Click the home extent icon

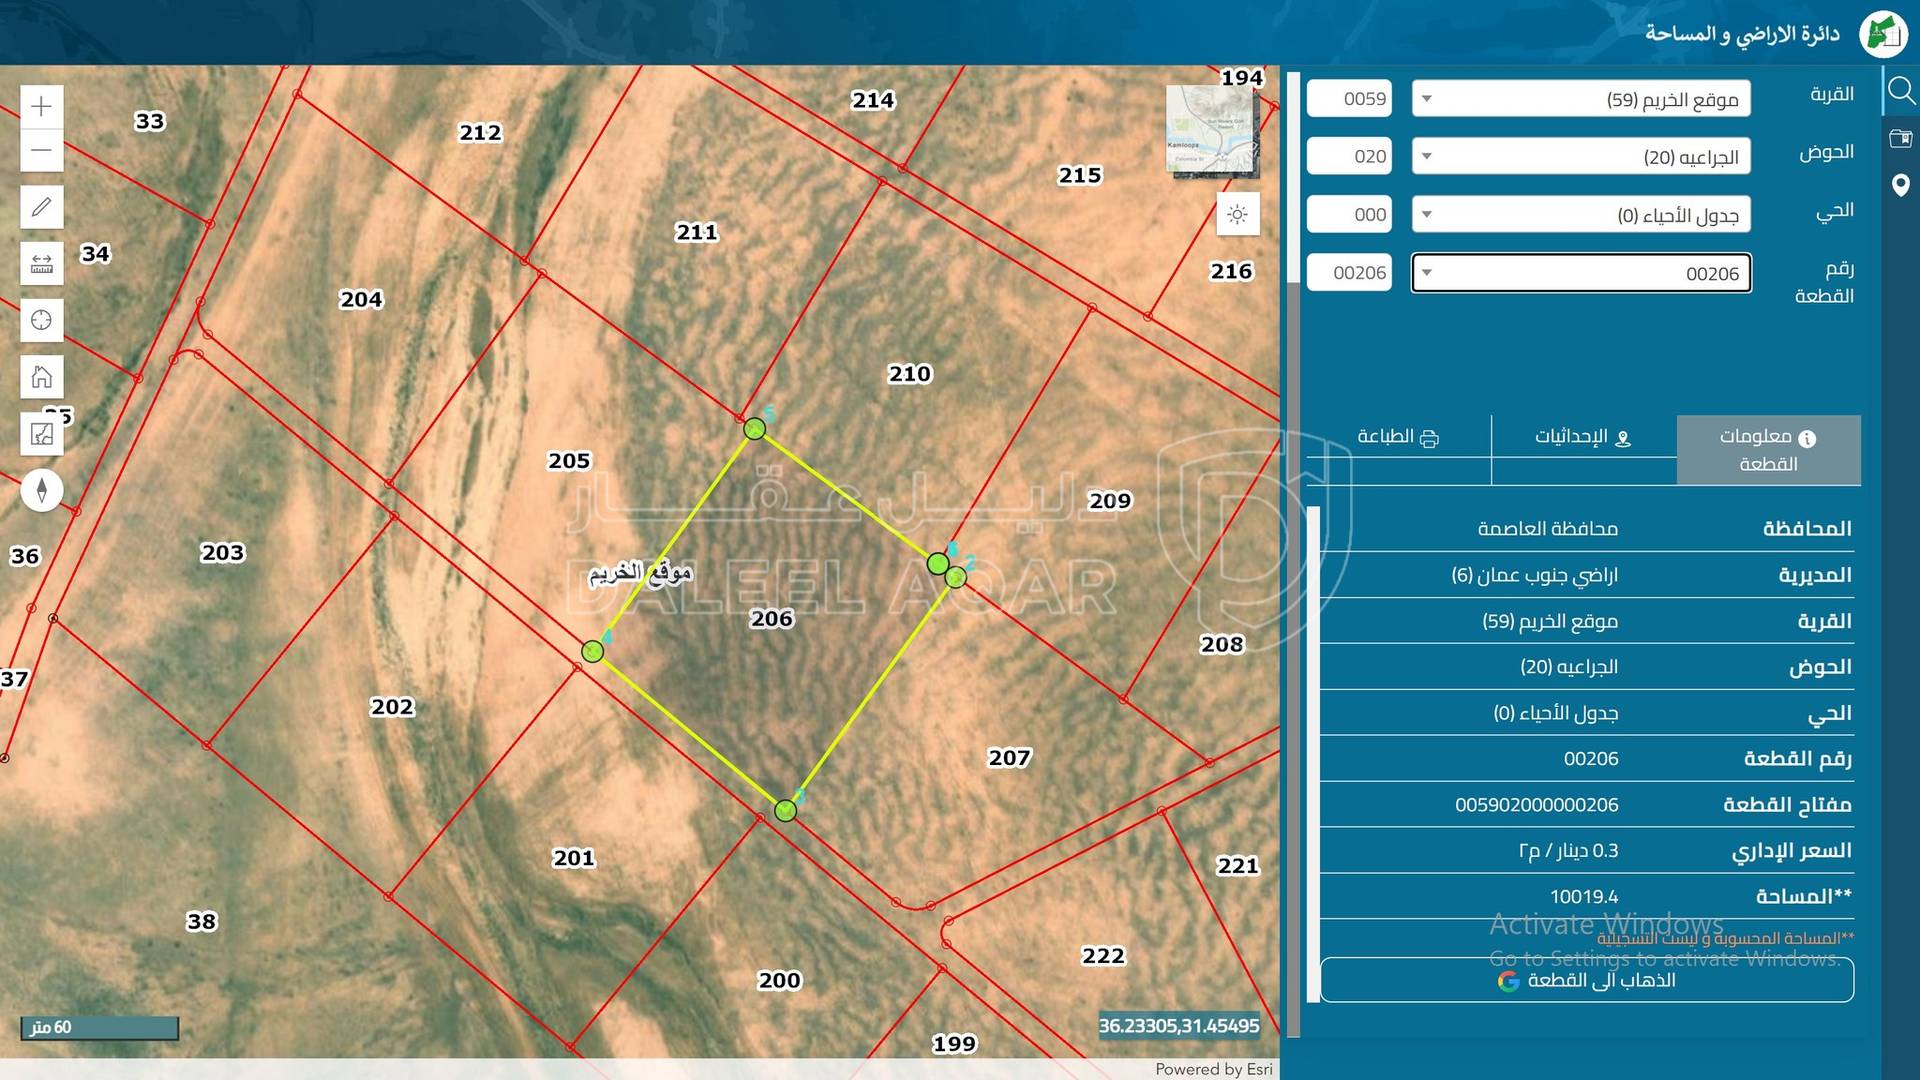point(41,377)
